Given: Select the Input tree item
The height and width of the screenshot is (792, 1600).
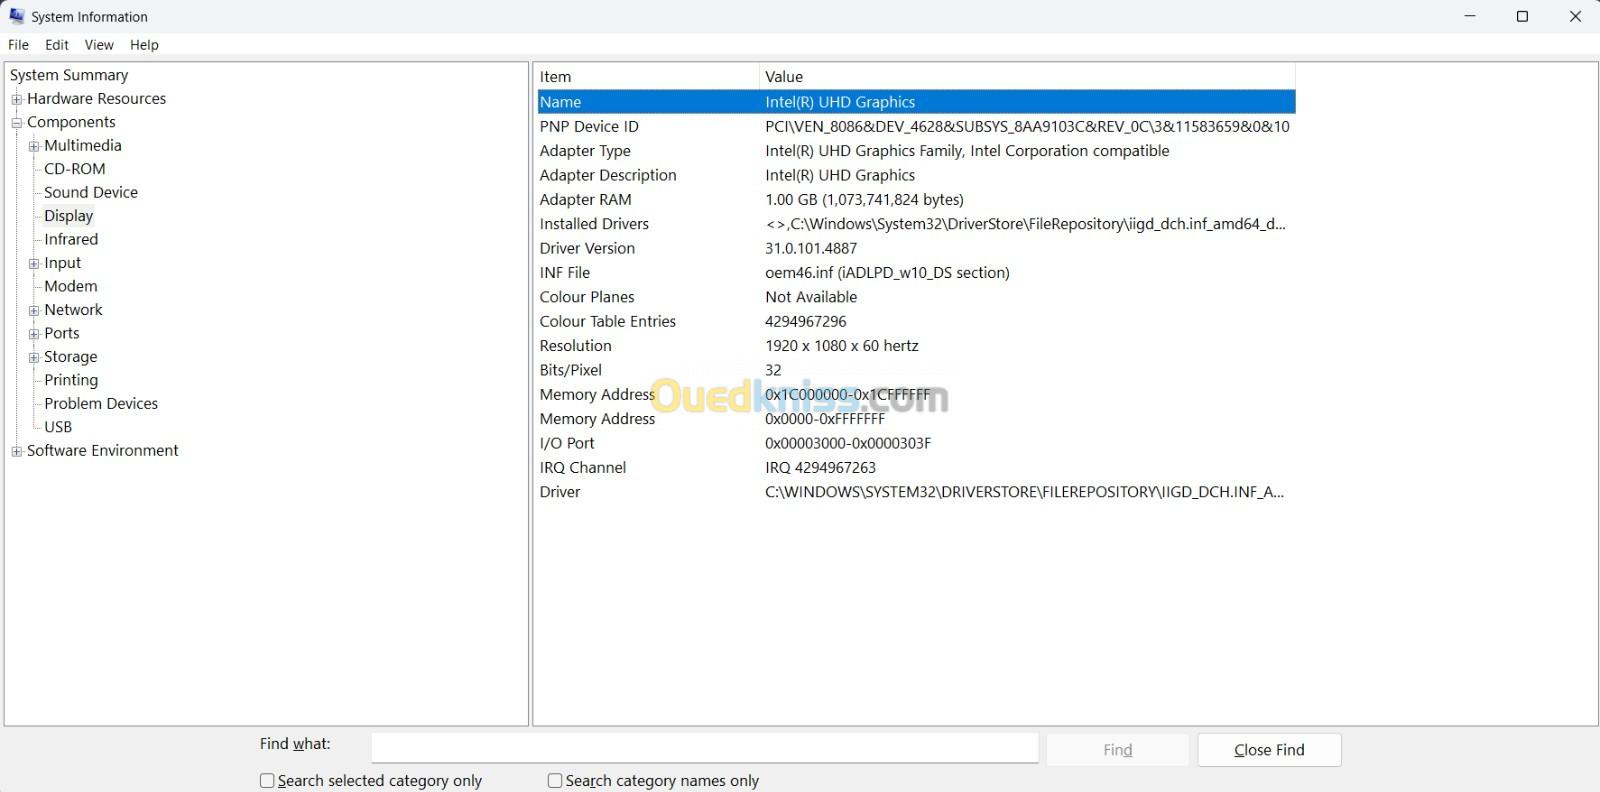Looking at the screenshot, I should [x=63, y=263].
